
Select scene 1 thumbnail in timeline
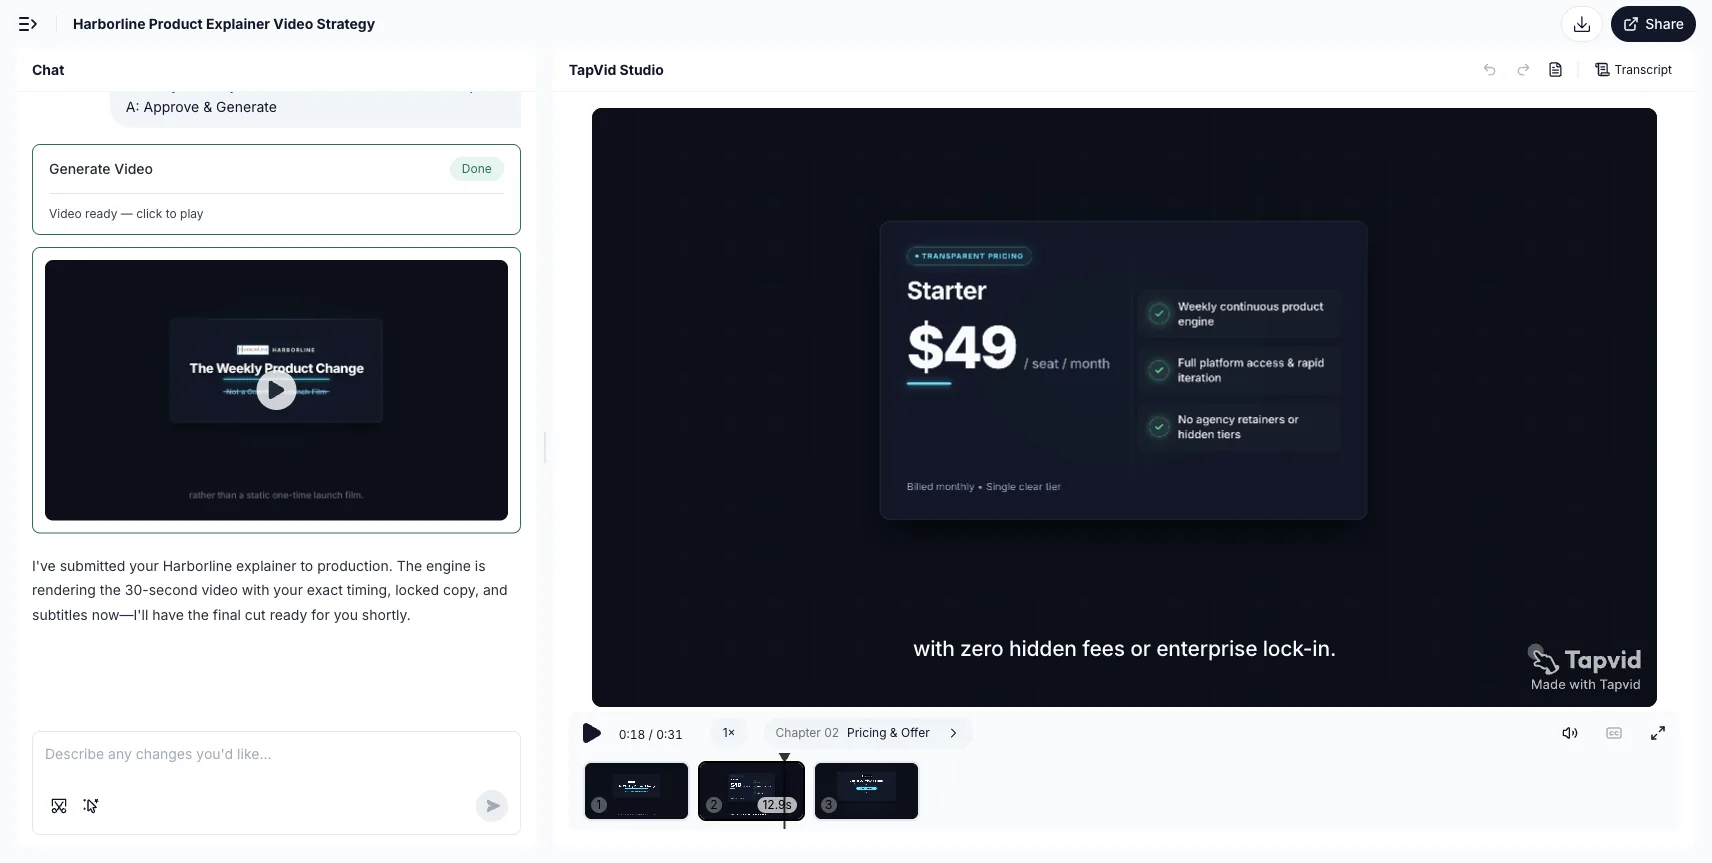coord(636,791)
